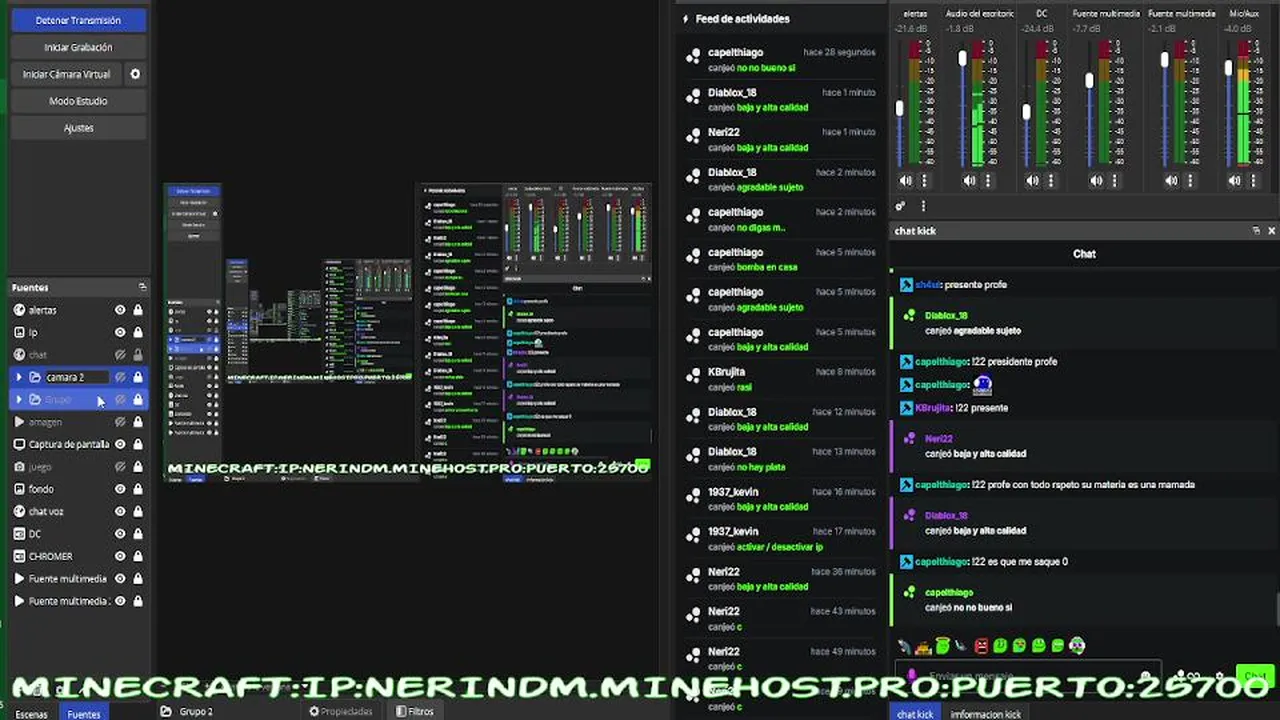Undock the chat kick panel
This screenshot has width=1280, height=720.
click(x=1256, y=231)
